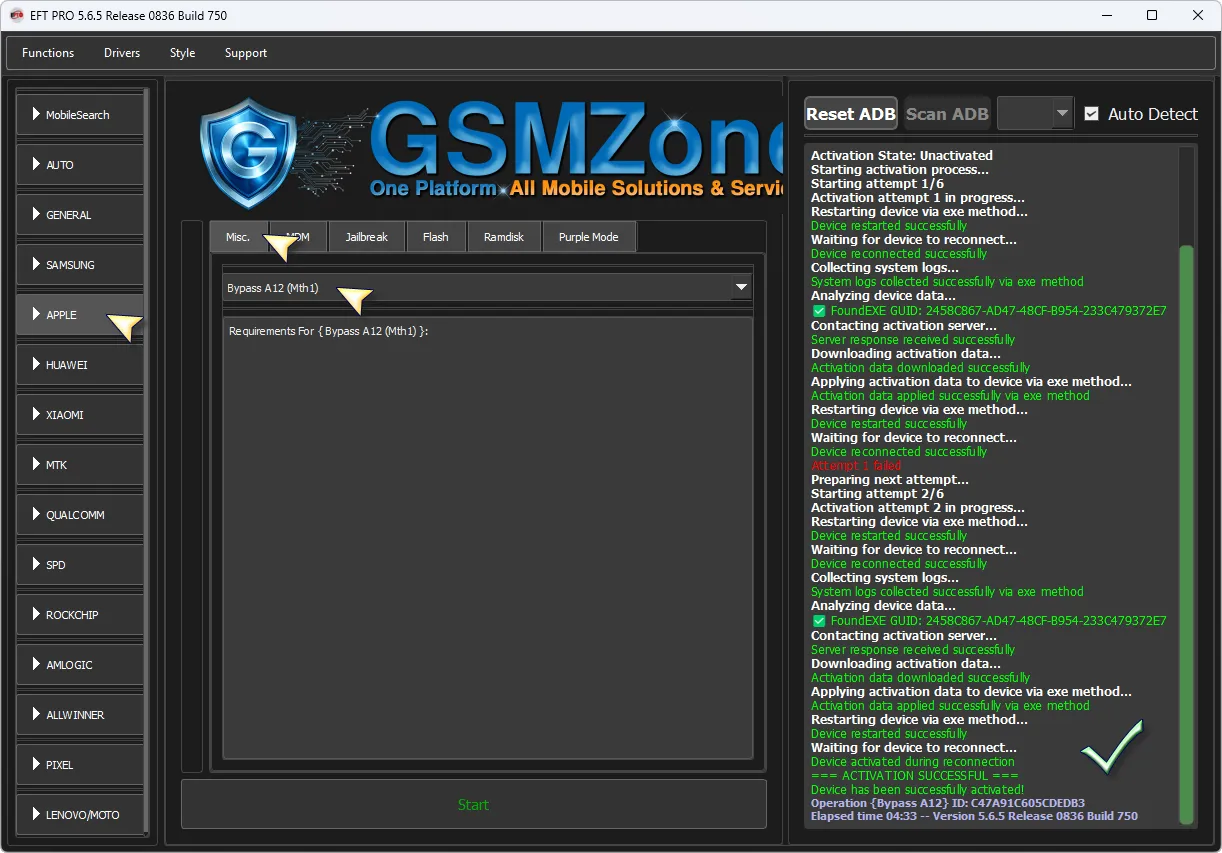The image size is (1222, 853).
Task: Click the Operation {Bypass A12} ID line
Action: pyautogui.click(x=948, y=803)
